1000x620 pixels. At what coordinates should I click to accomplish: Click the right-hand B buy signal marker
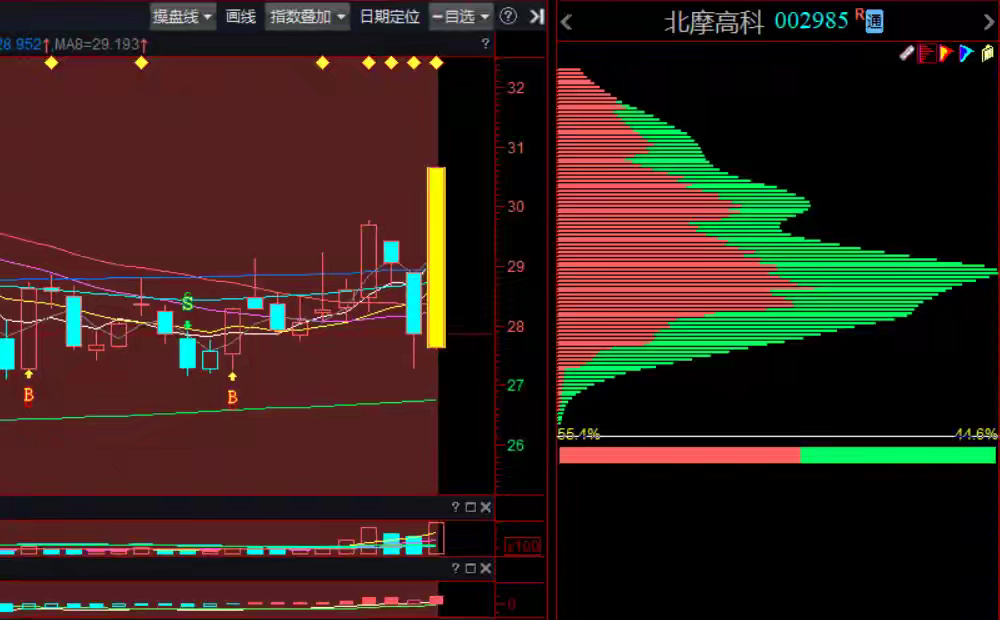point(232,398)
